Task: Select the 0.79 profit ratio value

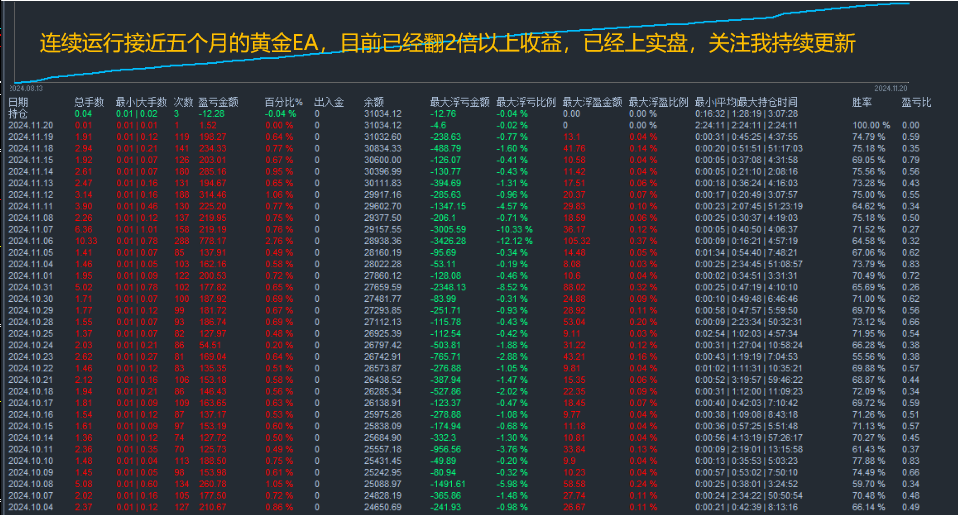Action: tap(911, 160)
